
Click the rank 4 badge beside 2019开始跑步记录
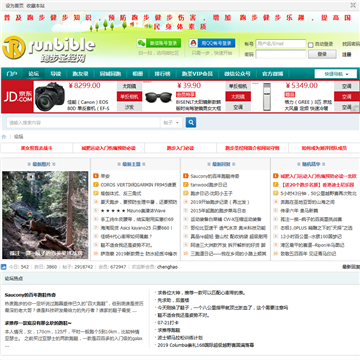coord(186,202)
